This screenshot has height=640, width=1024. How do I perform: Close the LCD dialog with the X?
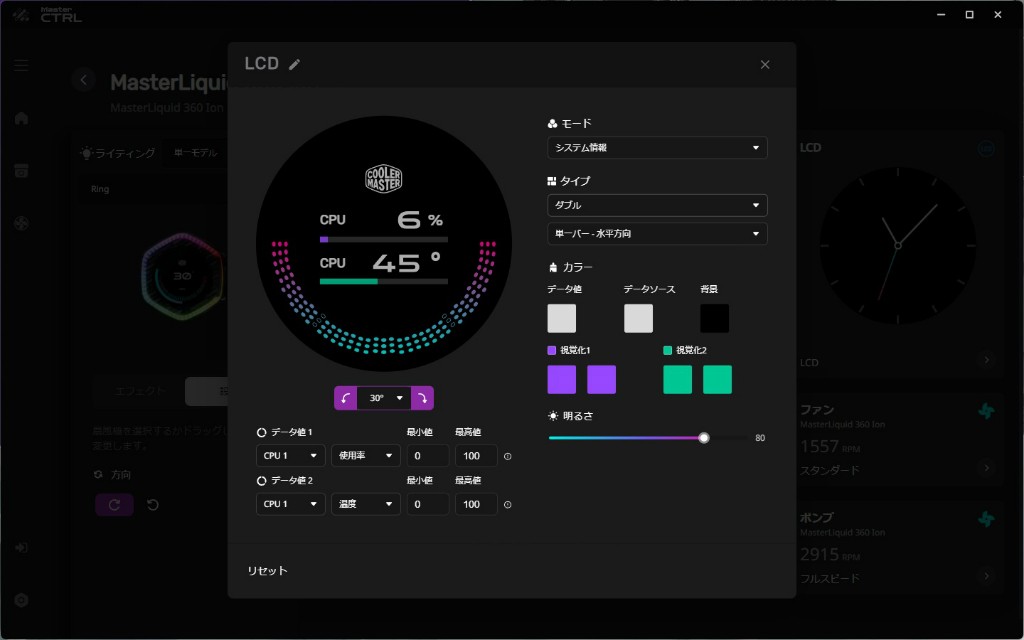coord(765,65)
